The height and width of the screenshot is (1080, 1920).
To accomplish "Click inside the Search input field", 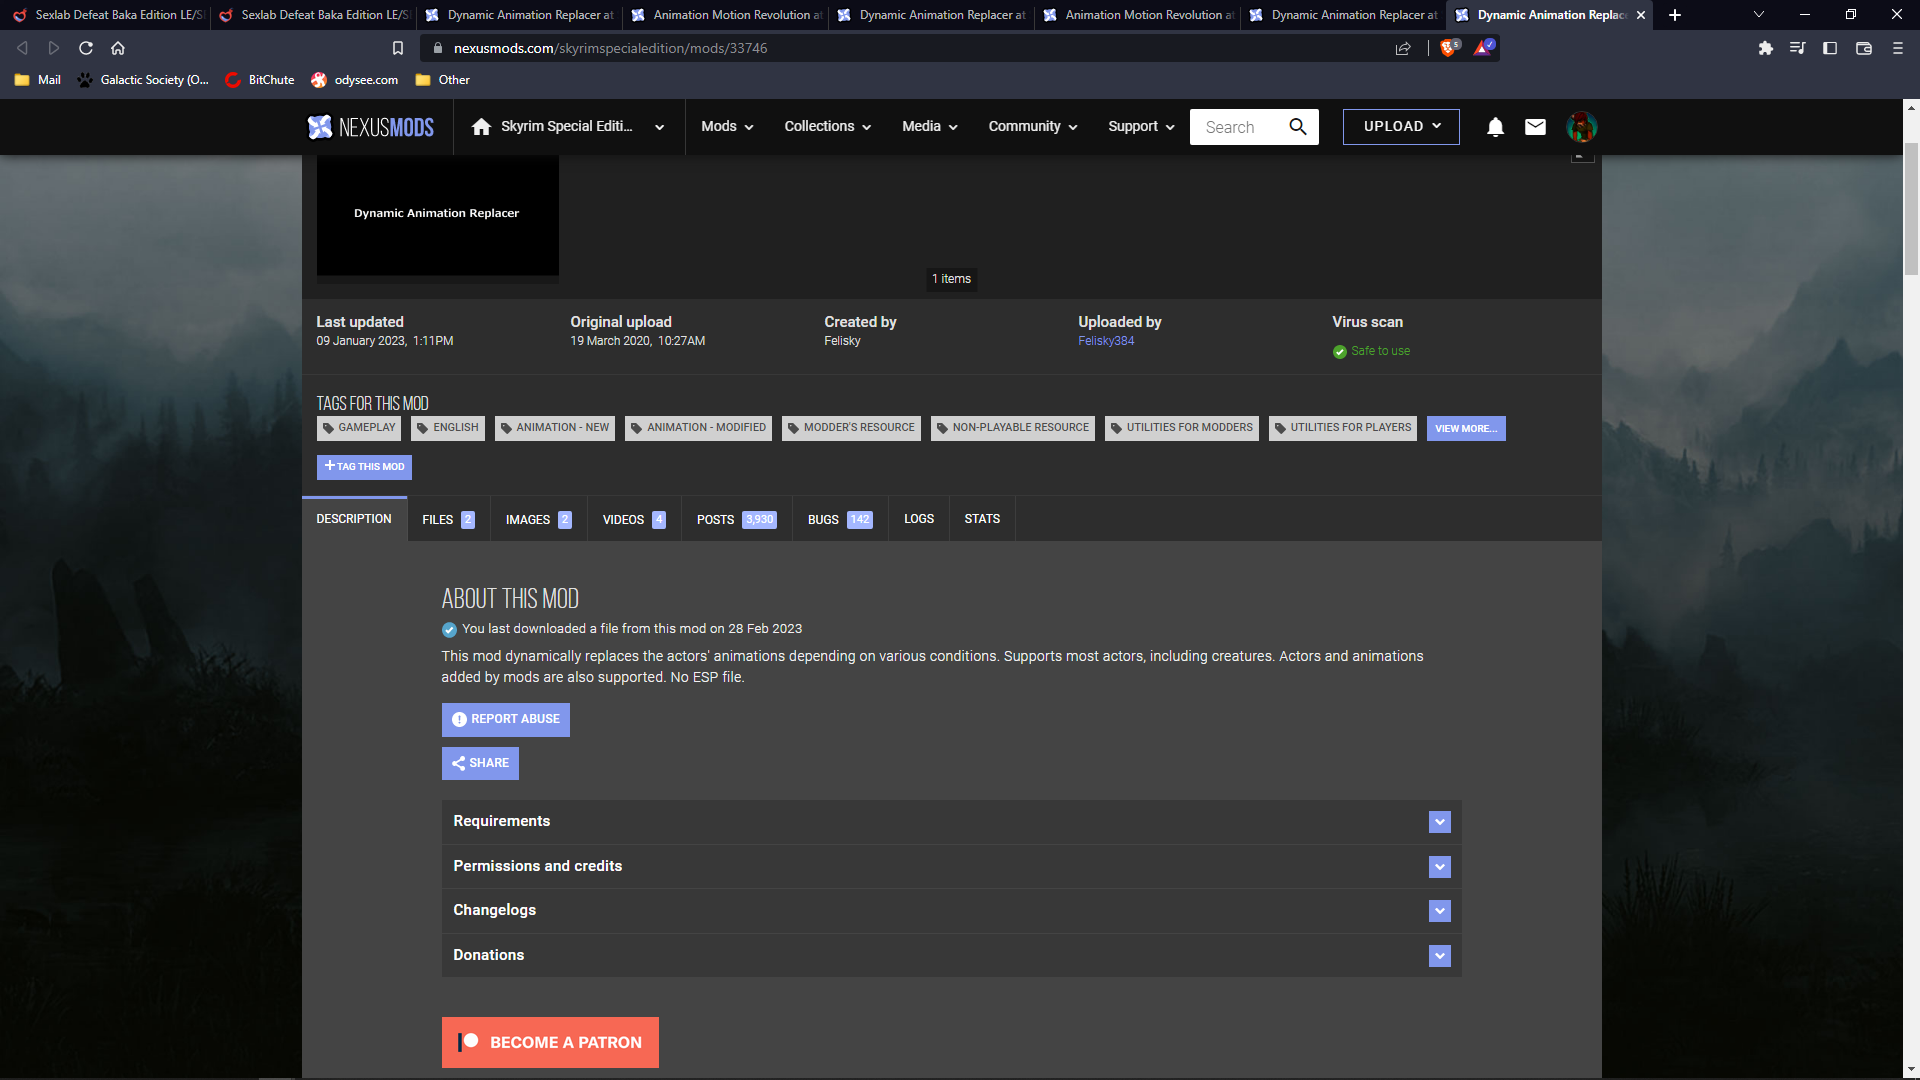I will tap(1235, 127).
